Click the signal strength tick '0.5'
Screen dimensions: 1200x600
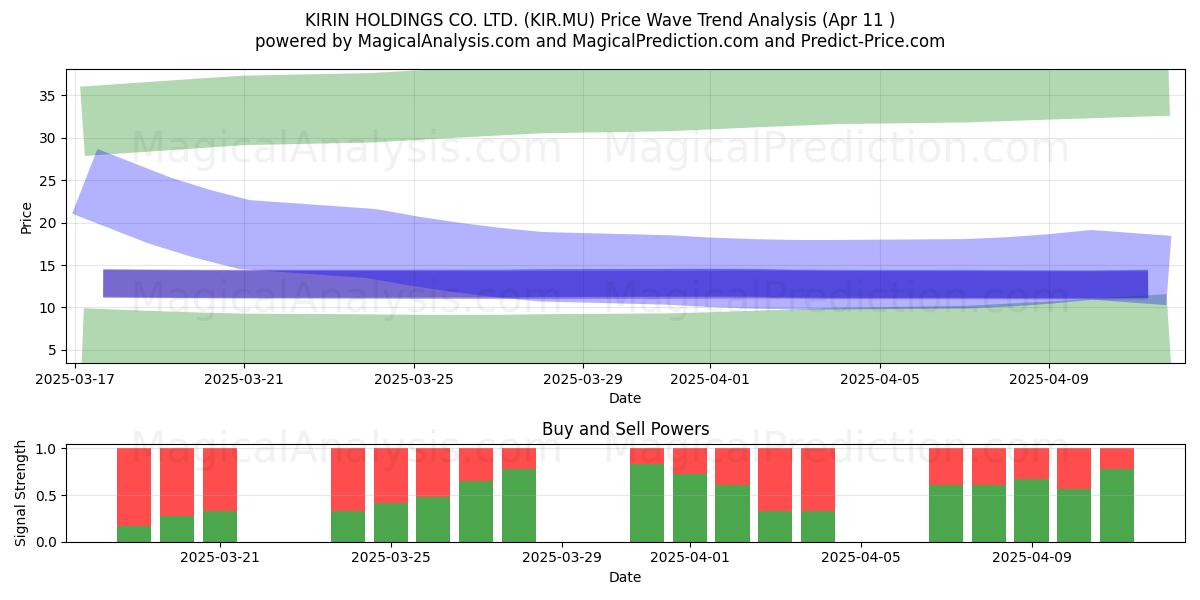pos(45,496)
